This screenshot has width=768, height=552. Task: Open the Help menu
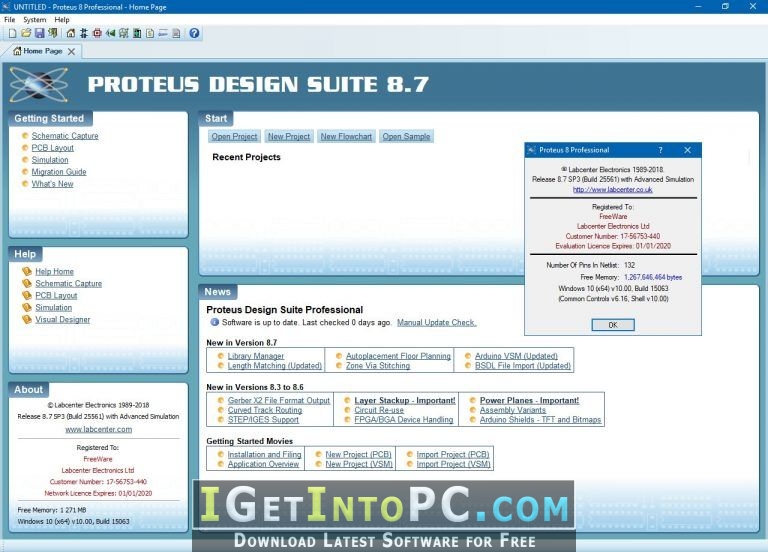[x=62, y=20]
